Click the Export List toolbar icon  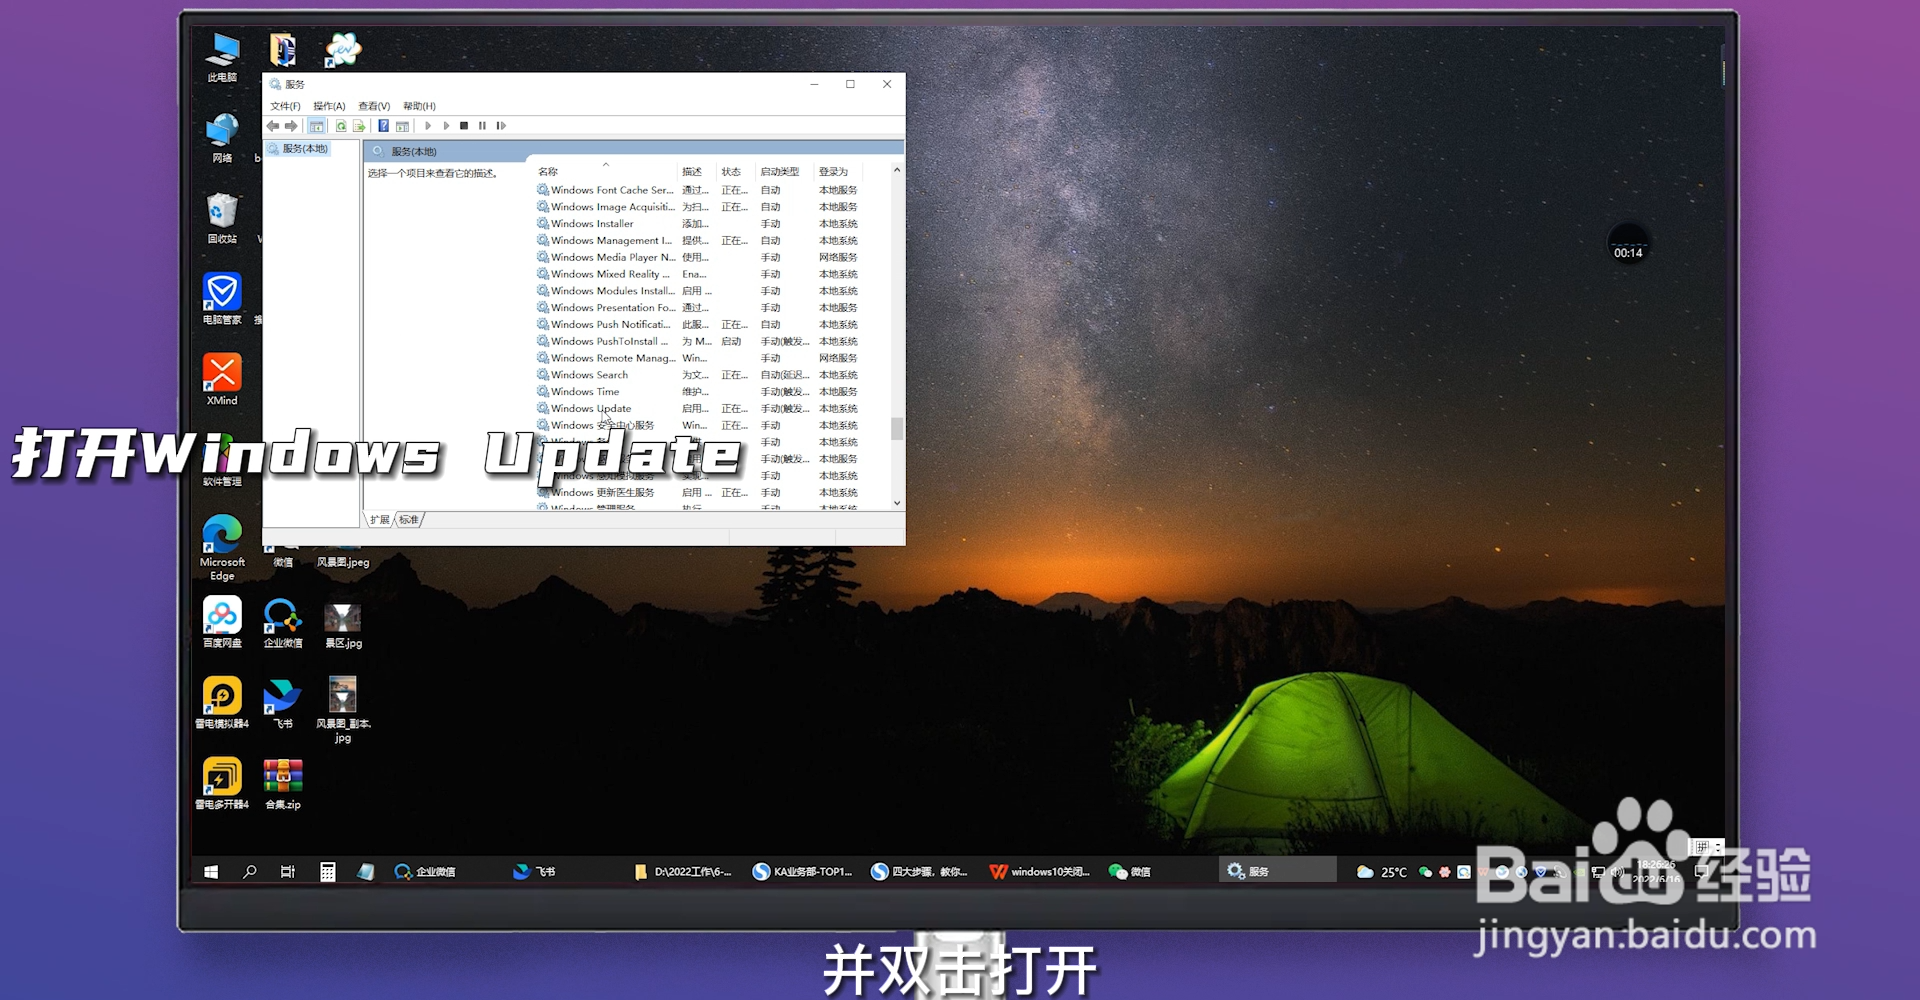pos(359,126)
